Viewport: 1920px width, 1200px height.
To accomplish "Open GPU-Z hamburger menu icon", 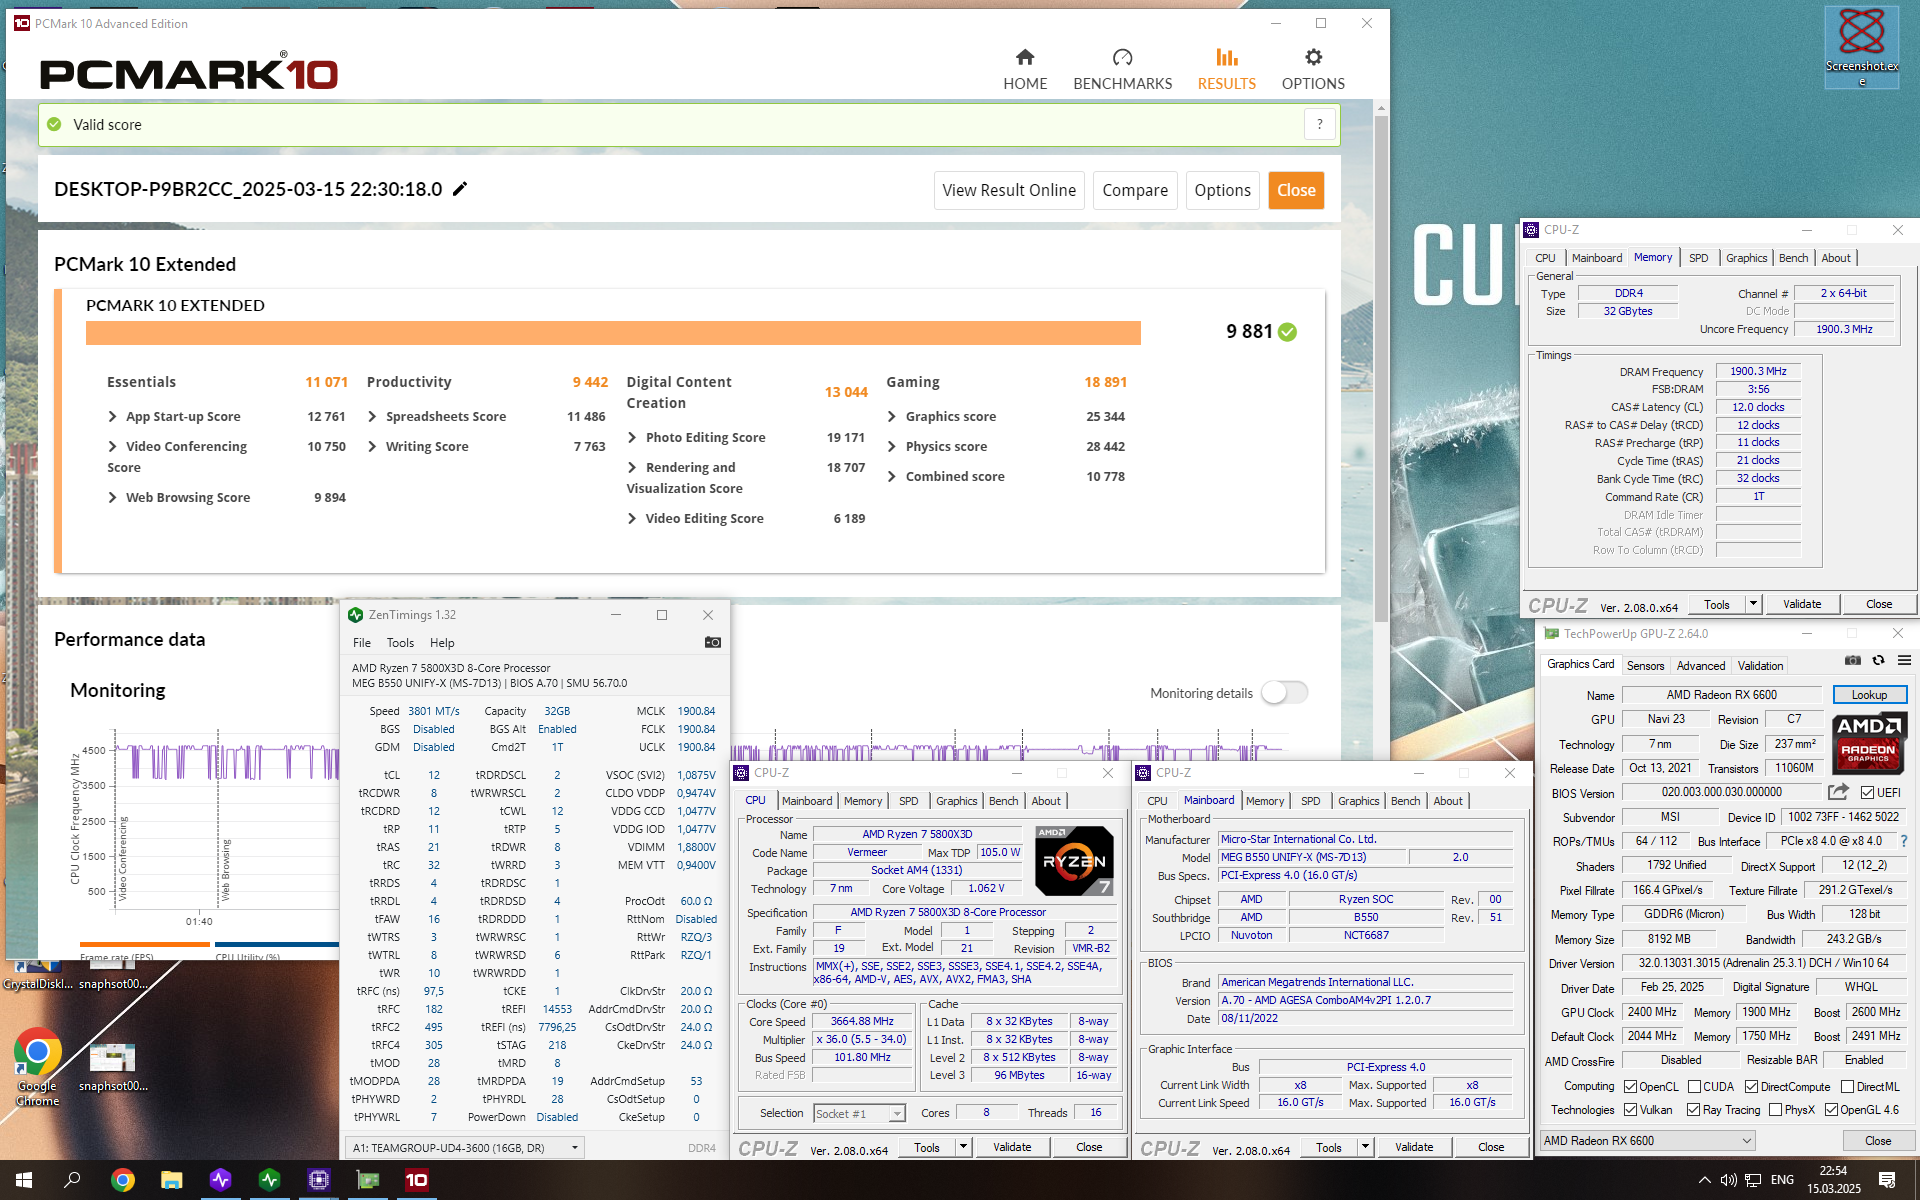I will click(1904, 660).
